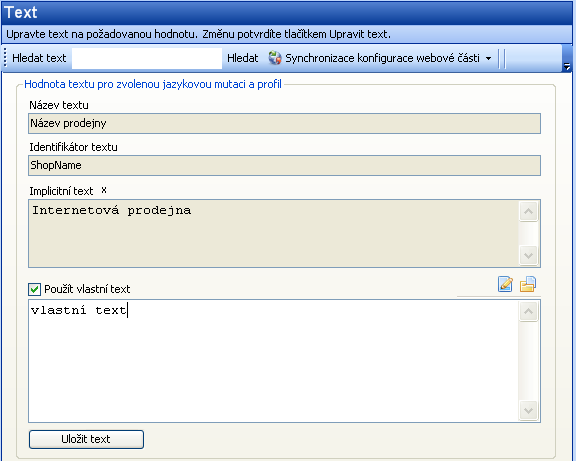The width and height of the screenshot is (576, 461).
Task: Click the open folder icon above custom text
Action: click(x=528, y=284)
